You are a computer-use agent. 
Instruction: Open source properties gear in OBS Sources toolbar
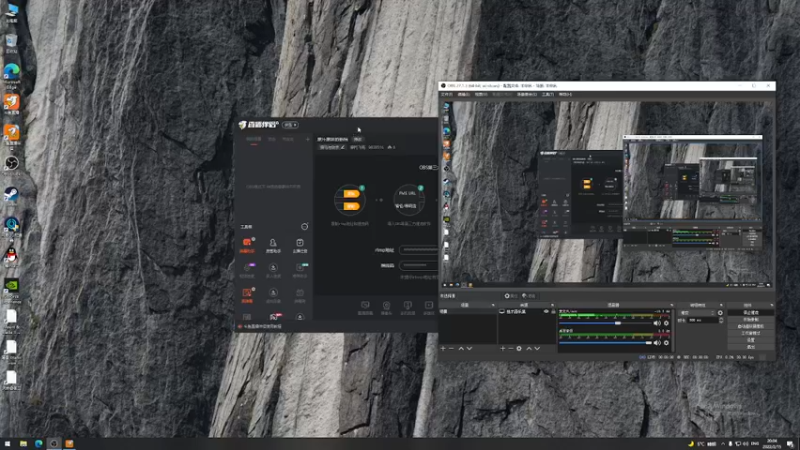[519, 348]
